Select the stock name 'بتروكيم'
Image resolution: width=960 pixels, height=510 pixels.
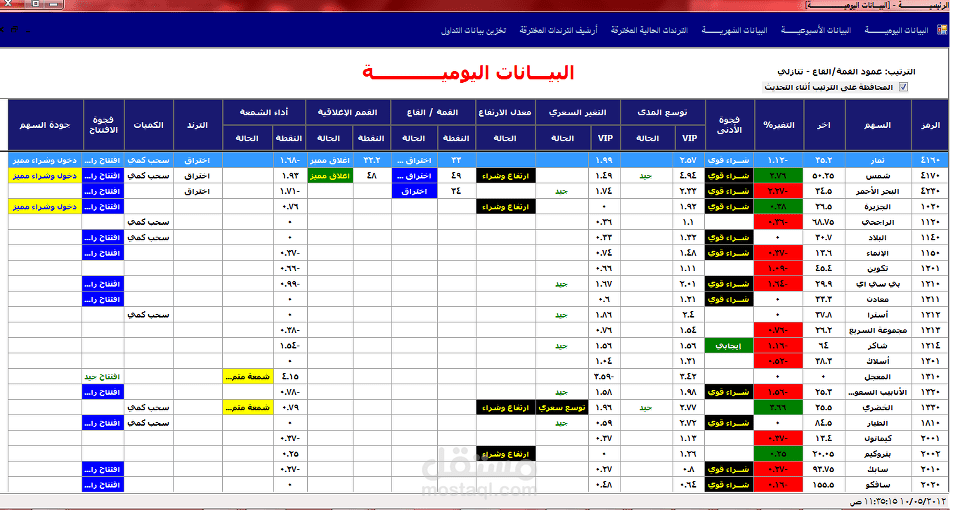click(877, 454)
